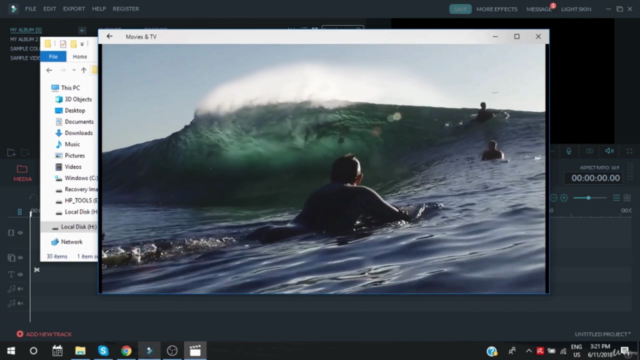The width and height of the screenshot is (640, 360).
Task: Open the EDIT menu
Action: (x=49, y=9)
